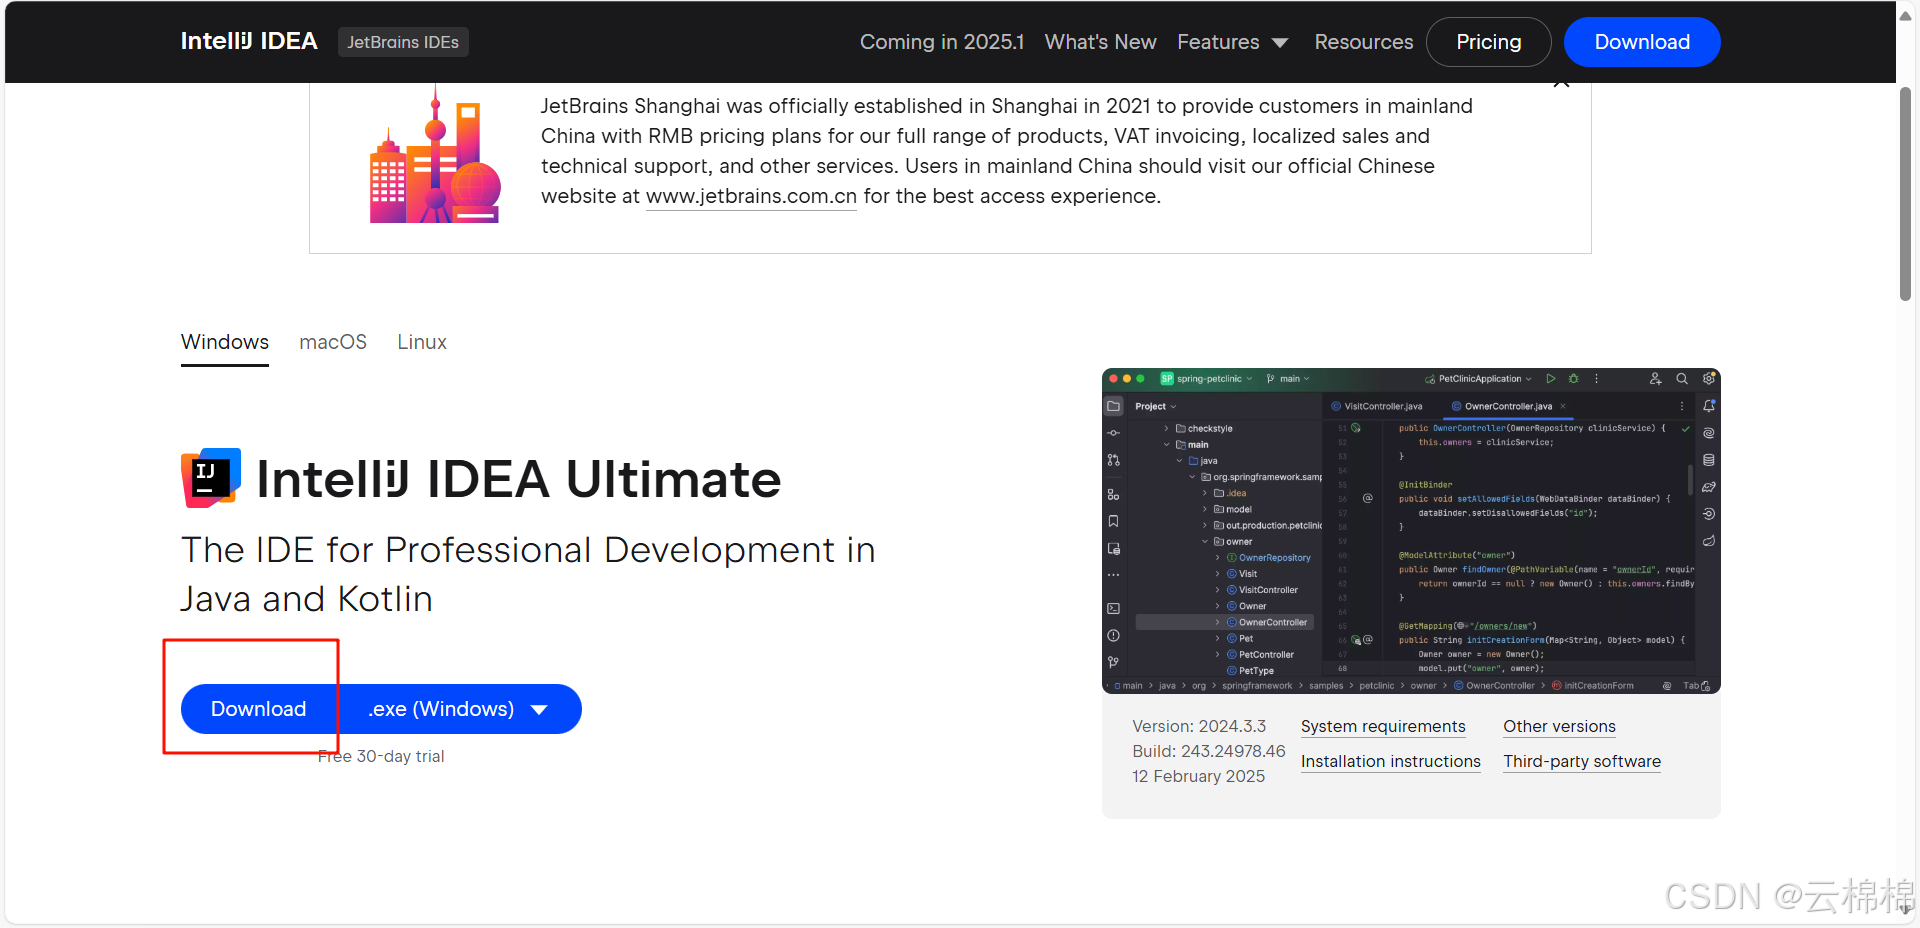Click the scrollbar up arrow
Screen dimensions: 1920x928
coord(1906,14)
